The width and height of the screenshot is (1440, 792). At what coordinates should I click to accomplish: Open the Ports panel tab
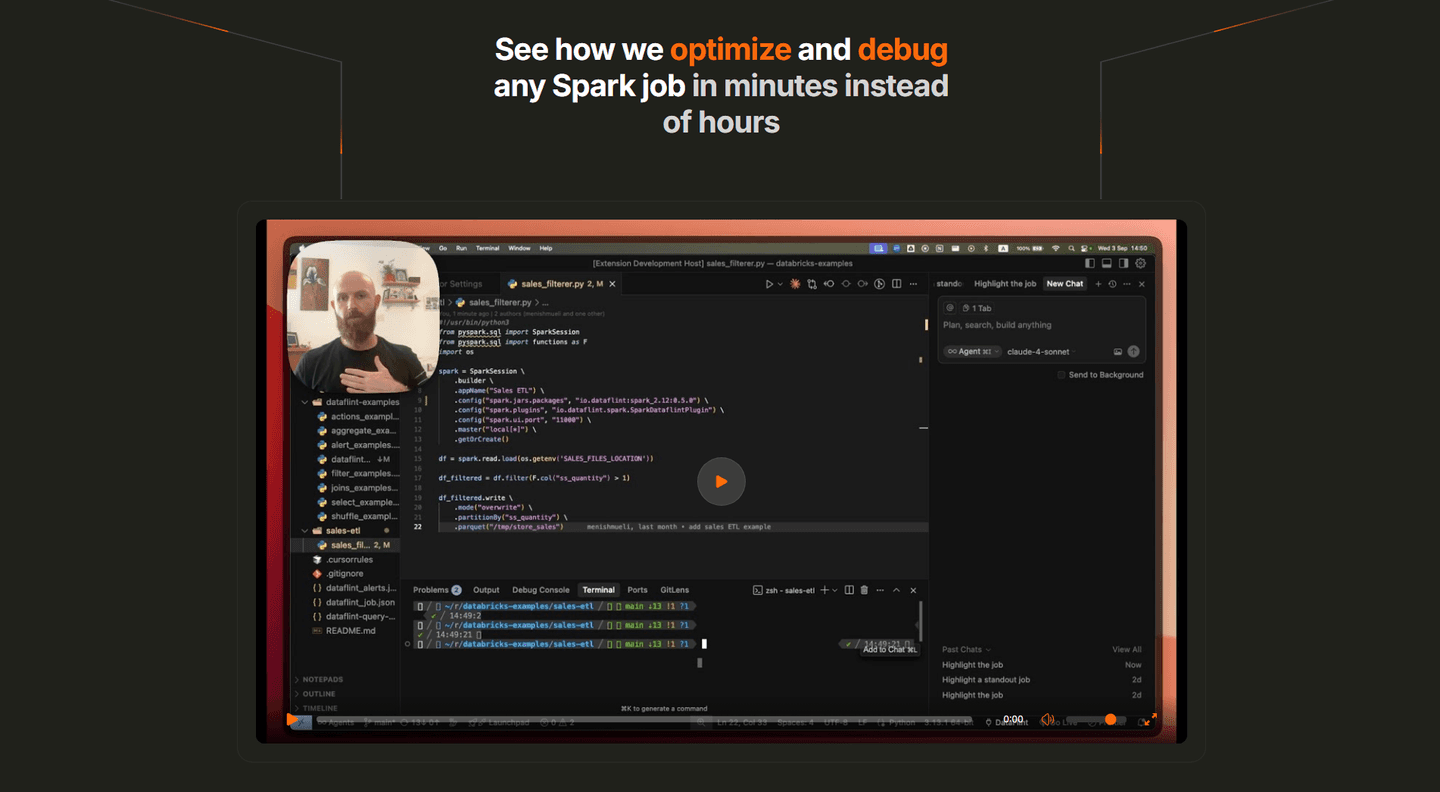tap(637, 590)
